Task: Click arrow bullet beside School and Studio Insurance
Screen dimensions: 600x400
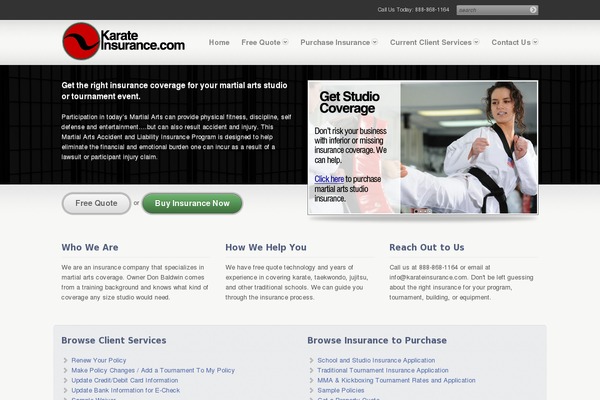Action: 311,360
